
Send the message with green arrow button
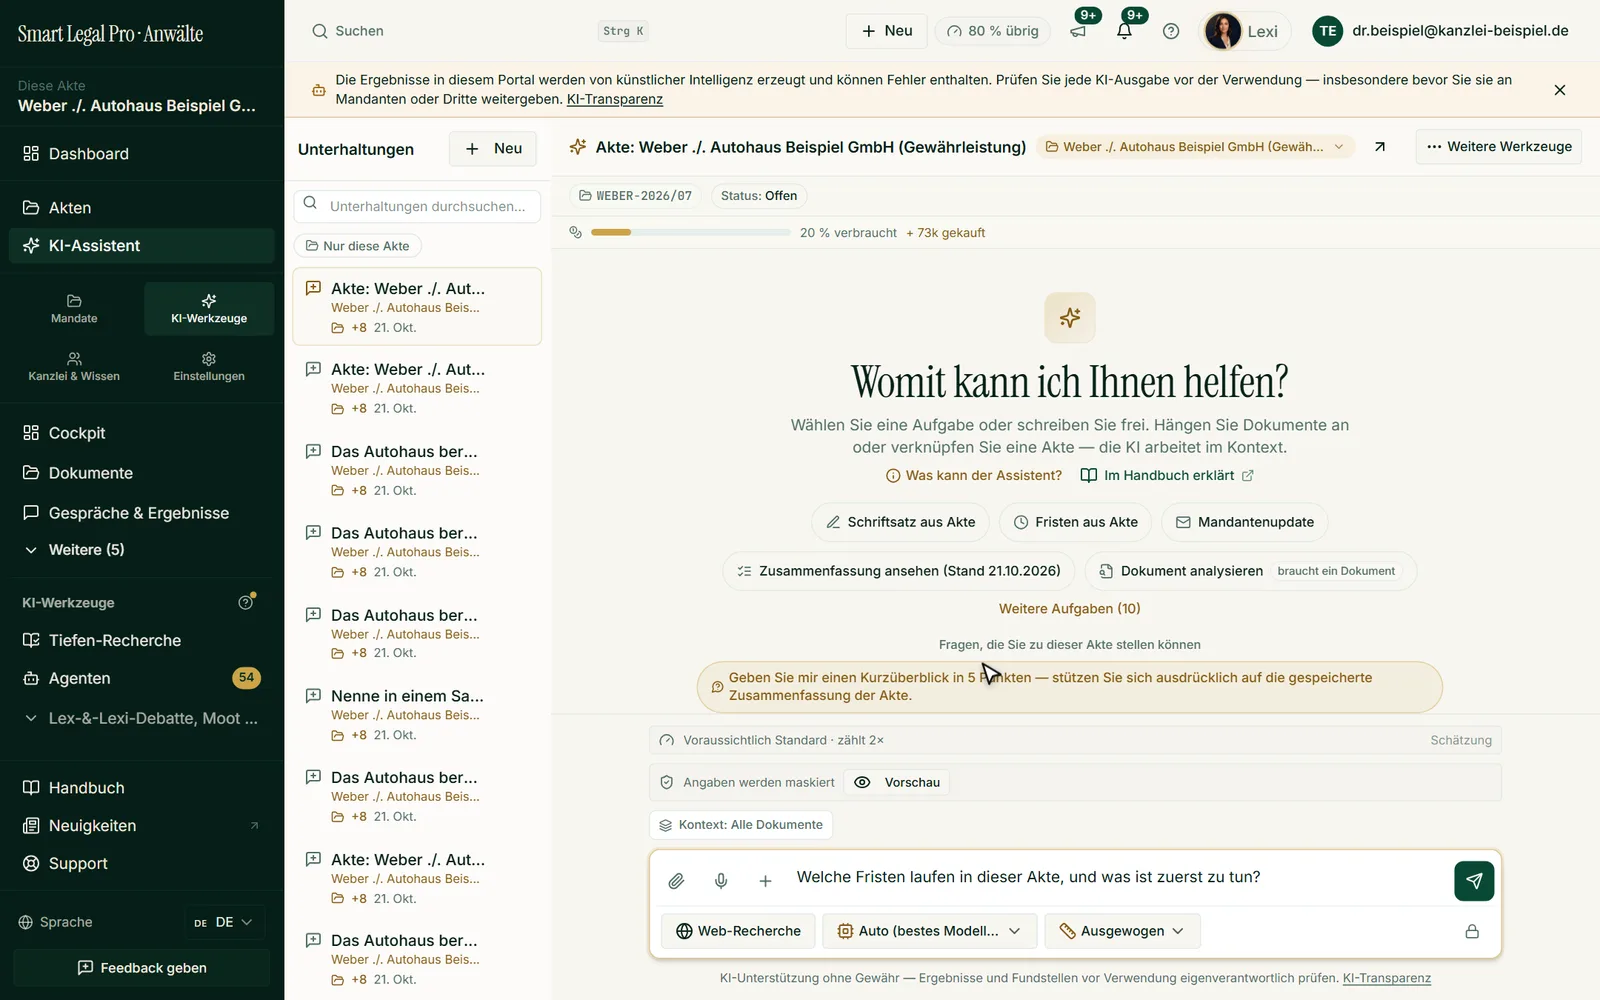[x=1474, y=881]
